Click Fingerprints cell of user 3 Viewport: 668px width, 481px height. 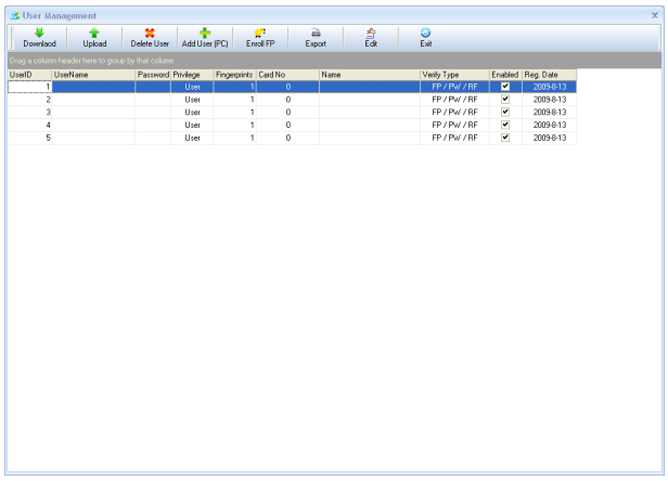[235, 112]
